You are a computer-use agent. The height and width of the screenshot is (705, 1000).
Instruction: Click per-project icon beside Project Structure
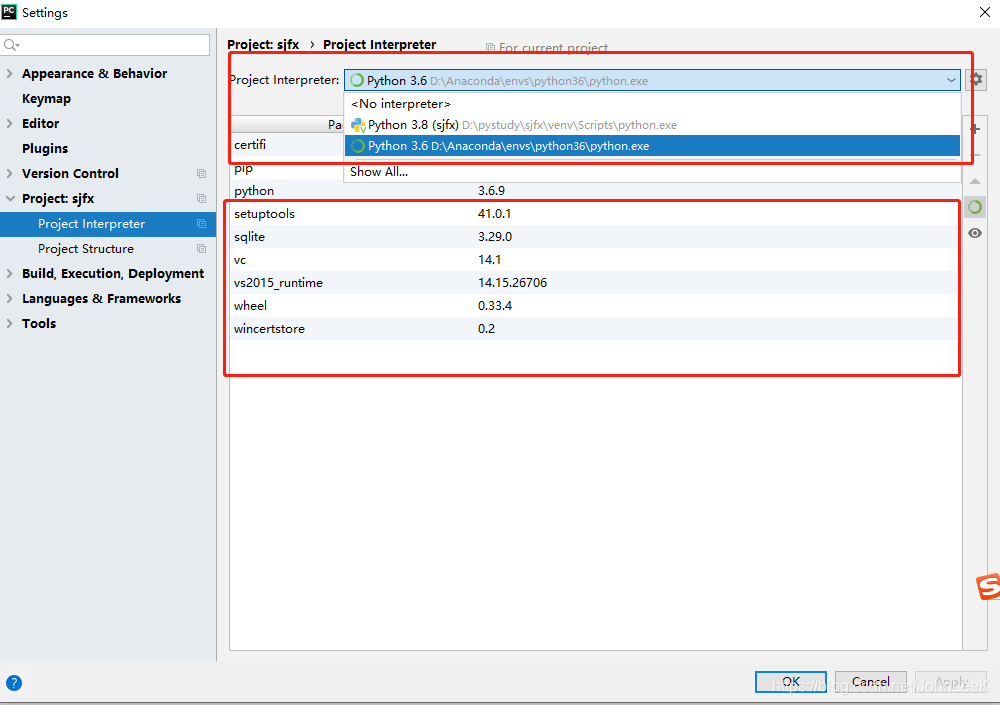(x=202, y=249)
